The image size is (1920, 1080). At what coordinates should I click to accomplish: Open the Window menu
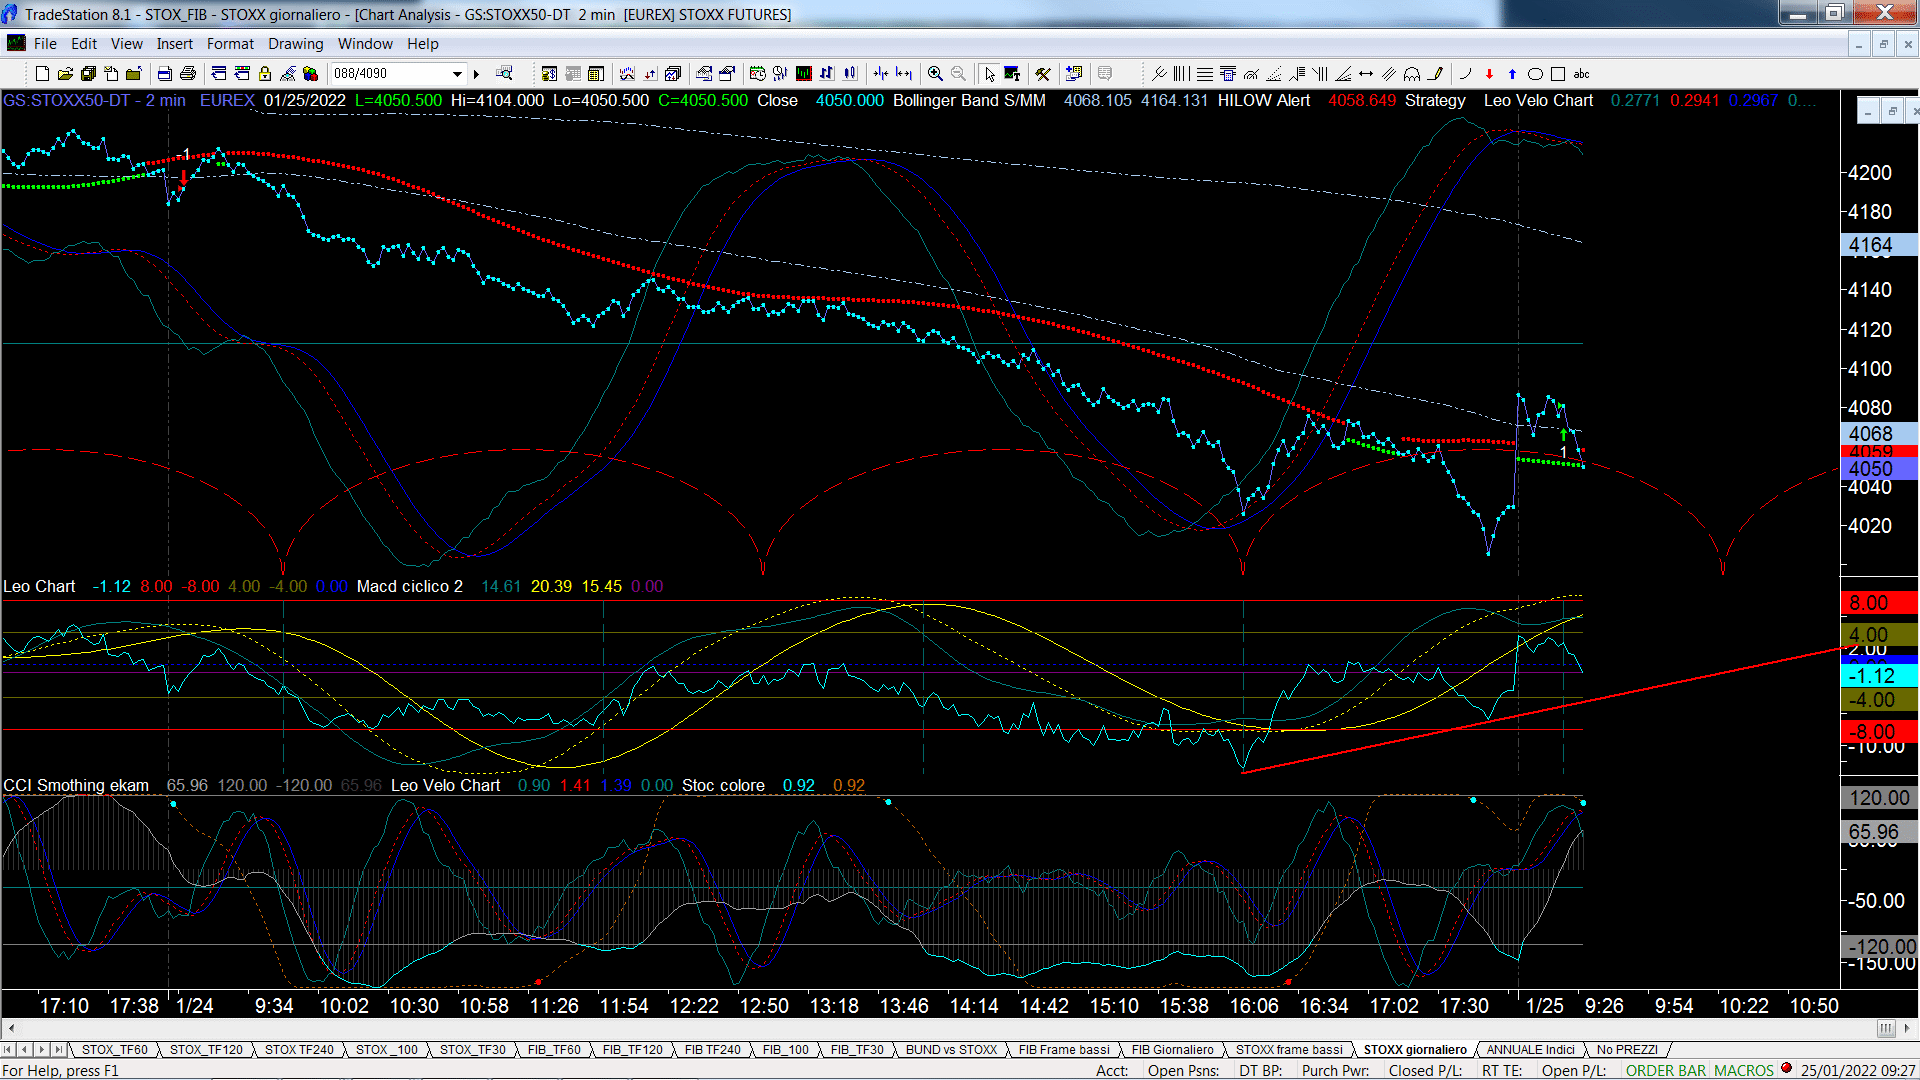pyautogui.click(x=365, y=44)
